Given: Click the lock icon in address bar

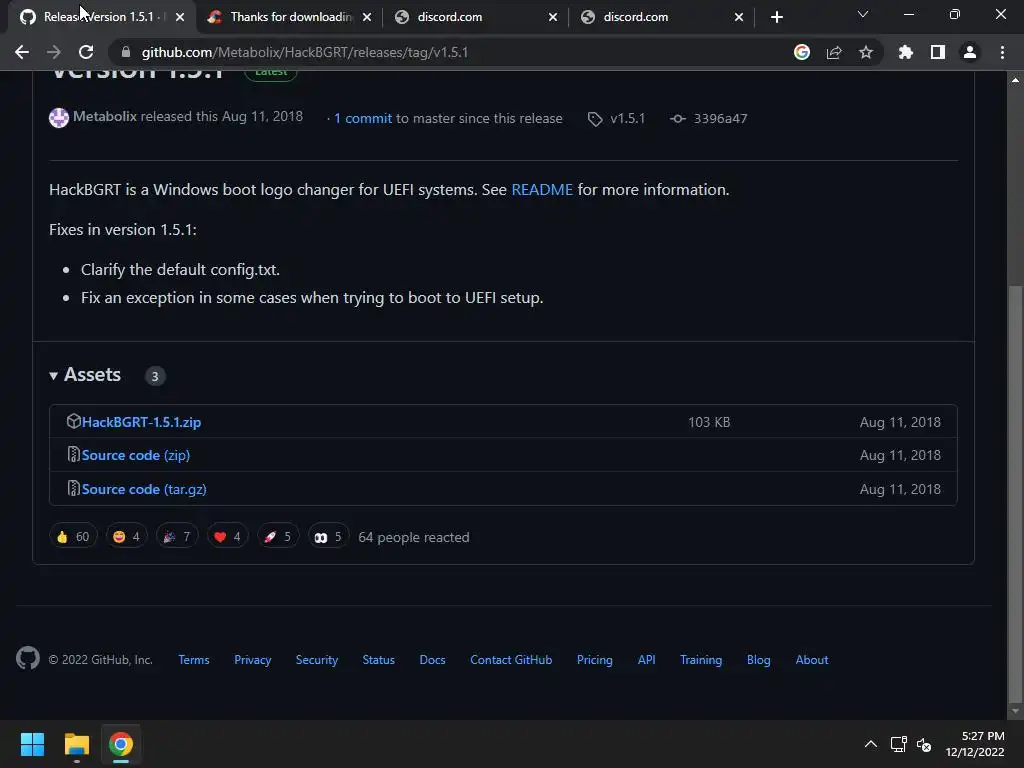Looking at the screenshot, I should (x=126, y=52).
